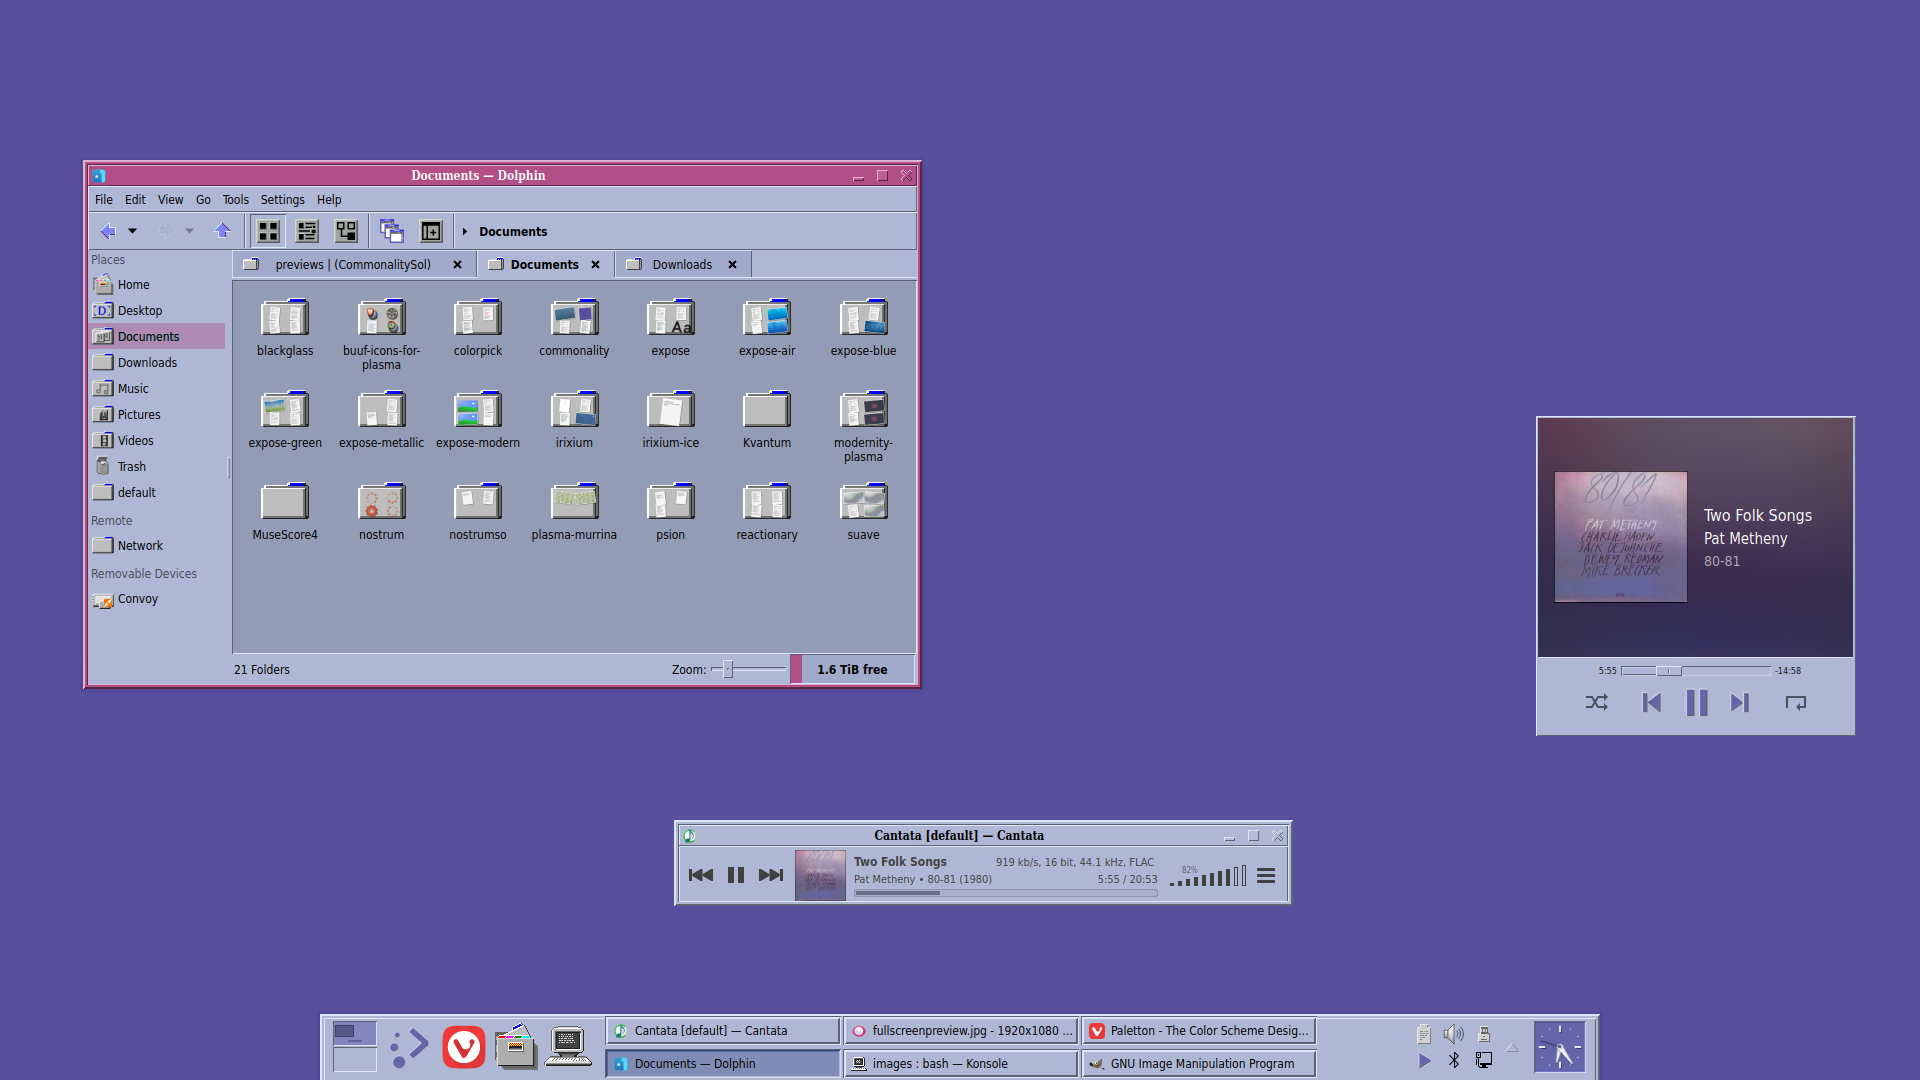Click previous track in the desktop media widget

(1651, 702)
